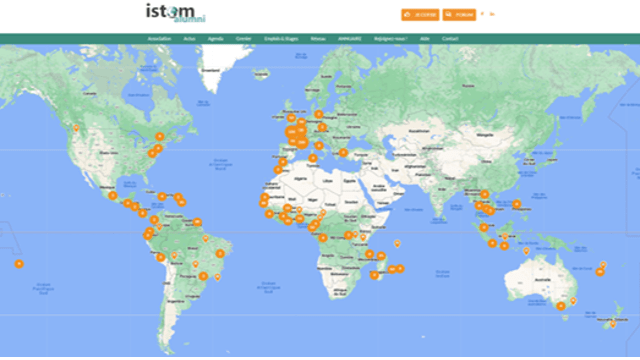Go to the Agenda menu item

216,39
